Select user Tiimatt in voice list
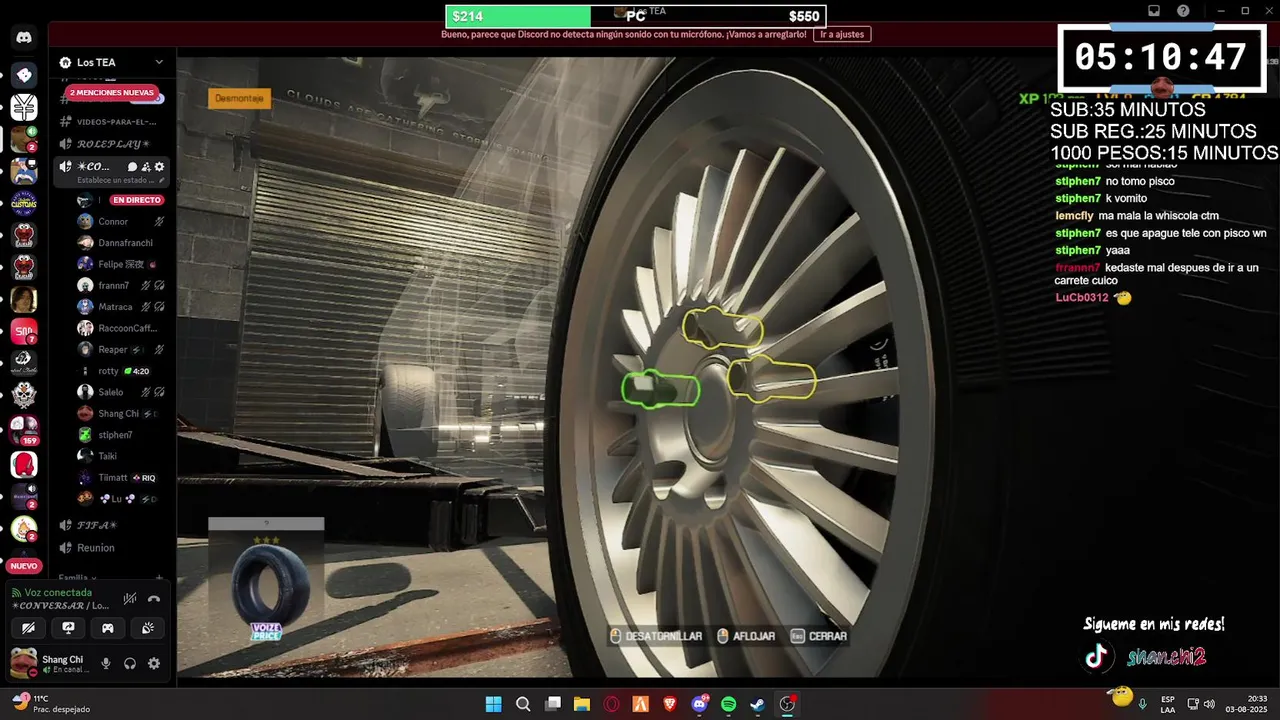Image resolution: width=1280 pixels, height=720 pixels. coord(120,478)
